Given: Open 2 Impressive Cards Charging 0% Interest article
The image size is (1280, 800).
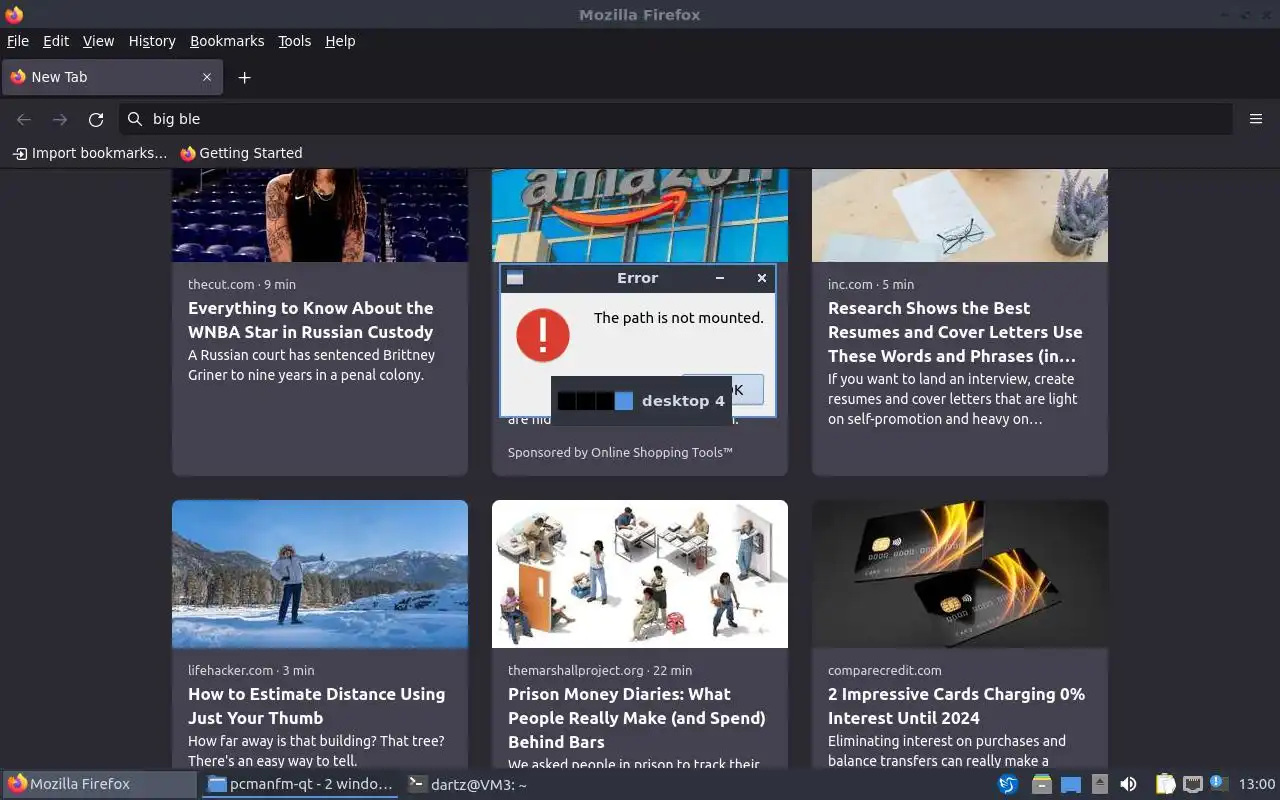Looking at the screenshot, I should [956, 706].
